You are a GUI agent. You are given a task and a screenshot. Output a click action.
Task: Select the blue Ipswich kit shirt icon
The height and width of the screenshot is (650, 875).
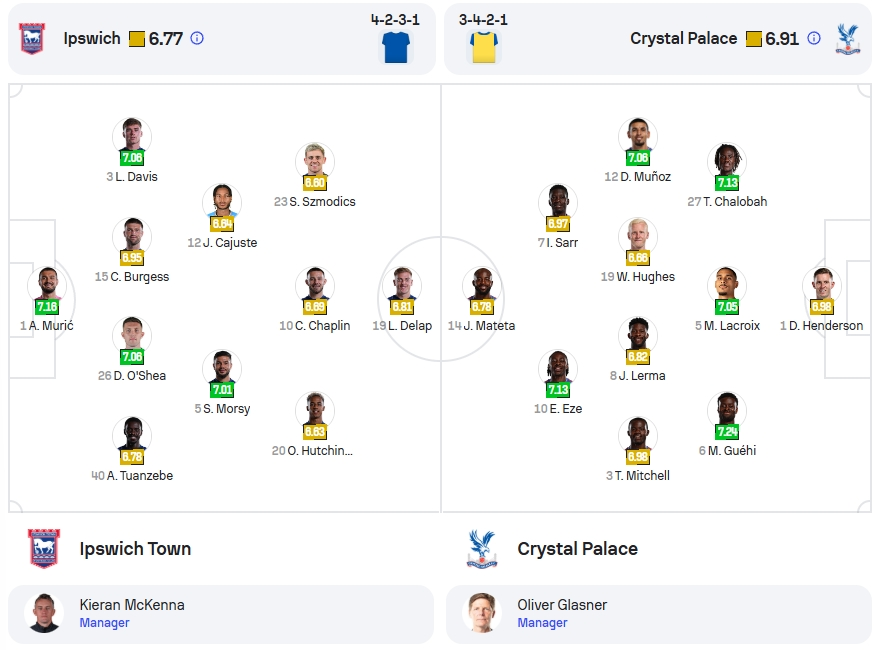point(396,47)
